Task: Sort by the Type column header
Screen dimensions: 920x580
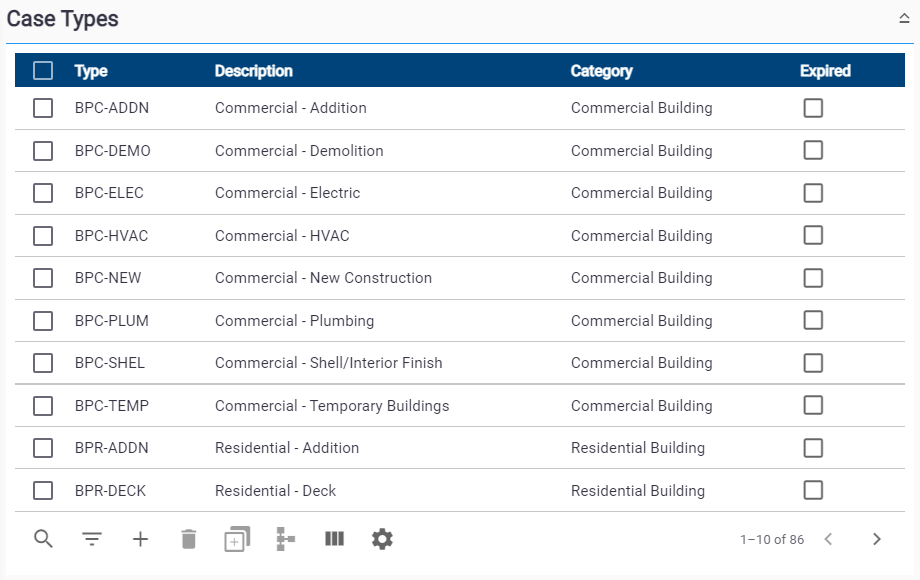Action: click(91, 71)
